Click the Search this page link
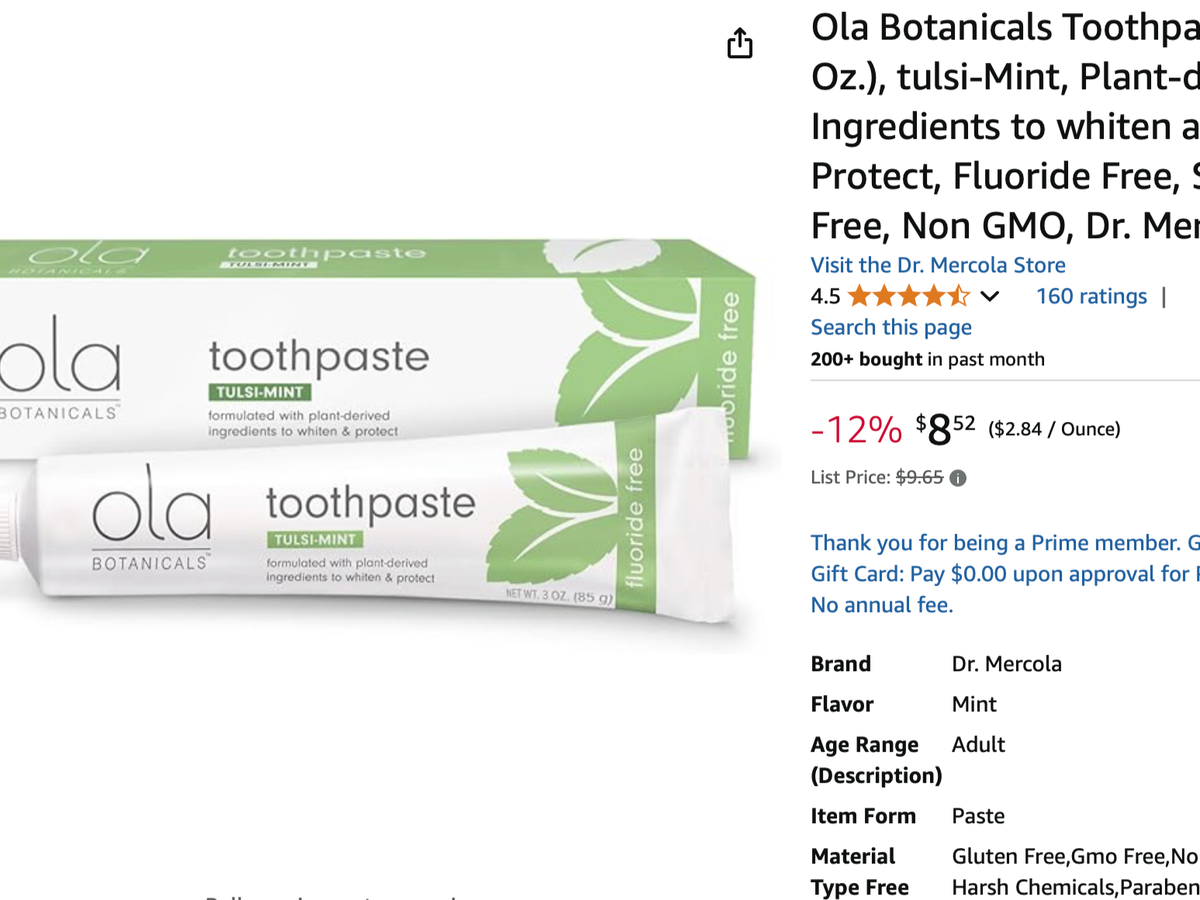1200x900 pixels. tap(890, 327)
